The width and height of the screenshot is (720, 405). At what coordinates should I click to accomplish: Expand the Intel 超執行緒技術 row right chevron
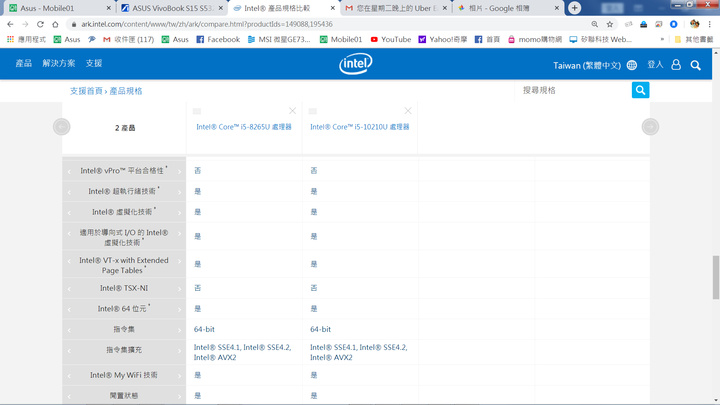180,192
